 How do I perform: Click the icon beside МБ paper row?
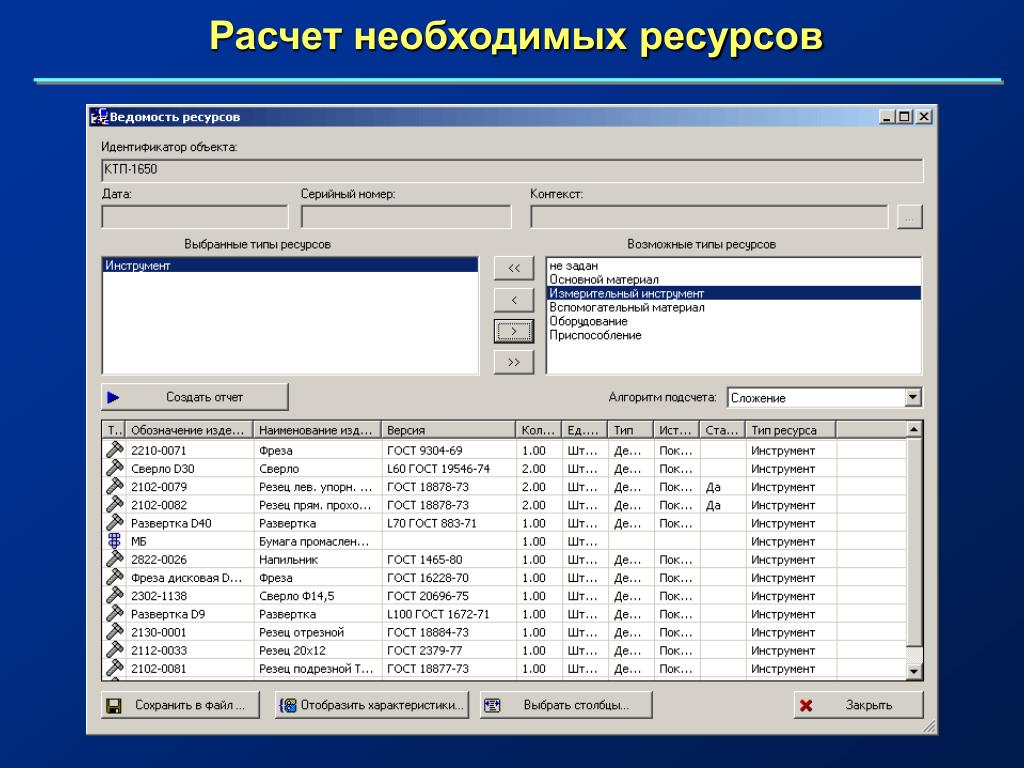114,541
